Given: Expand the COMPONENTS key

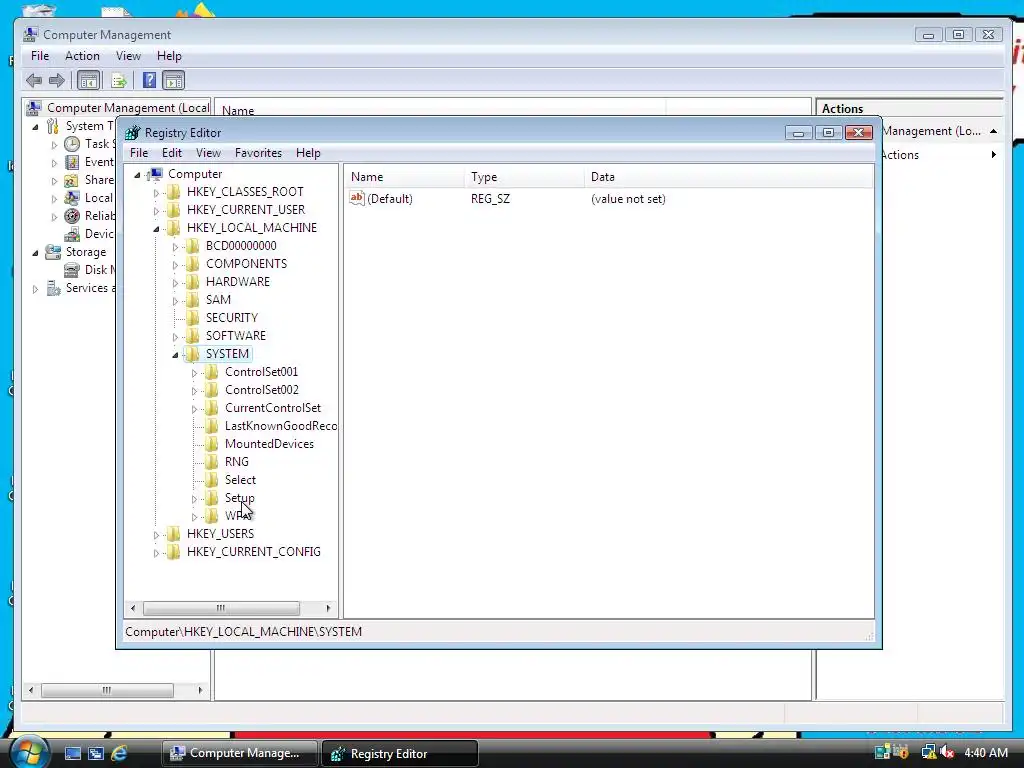Looking at the screenshot, I should click(175, 264).
